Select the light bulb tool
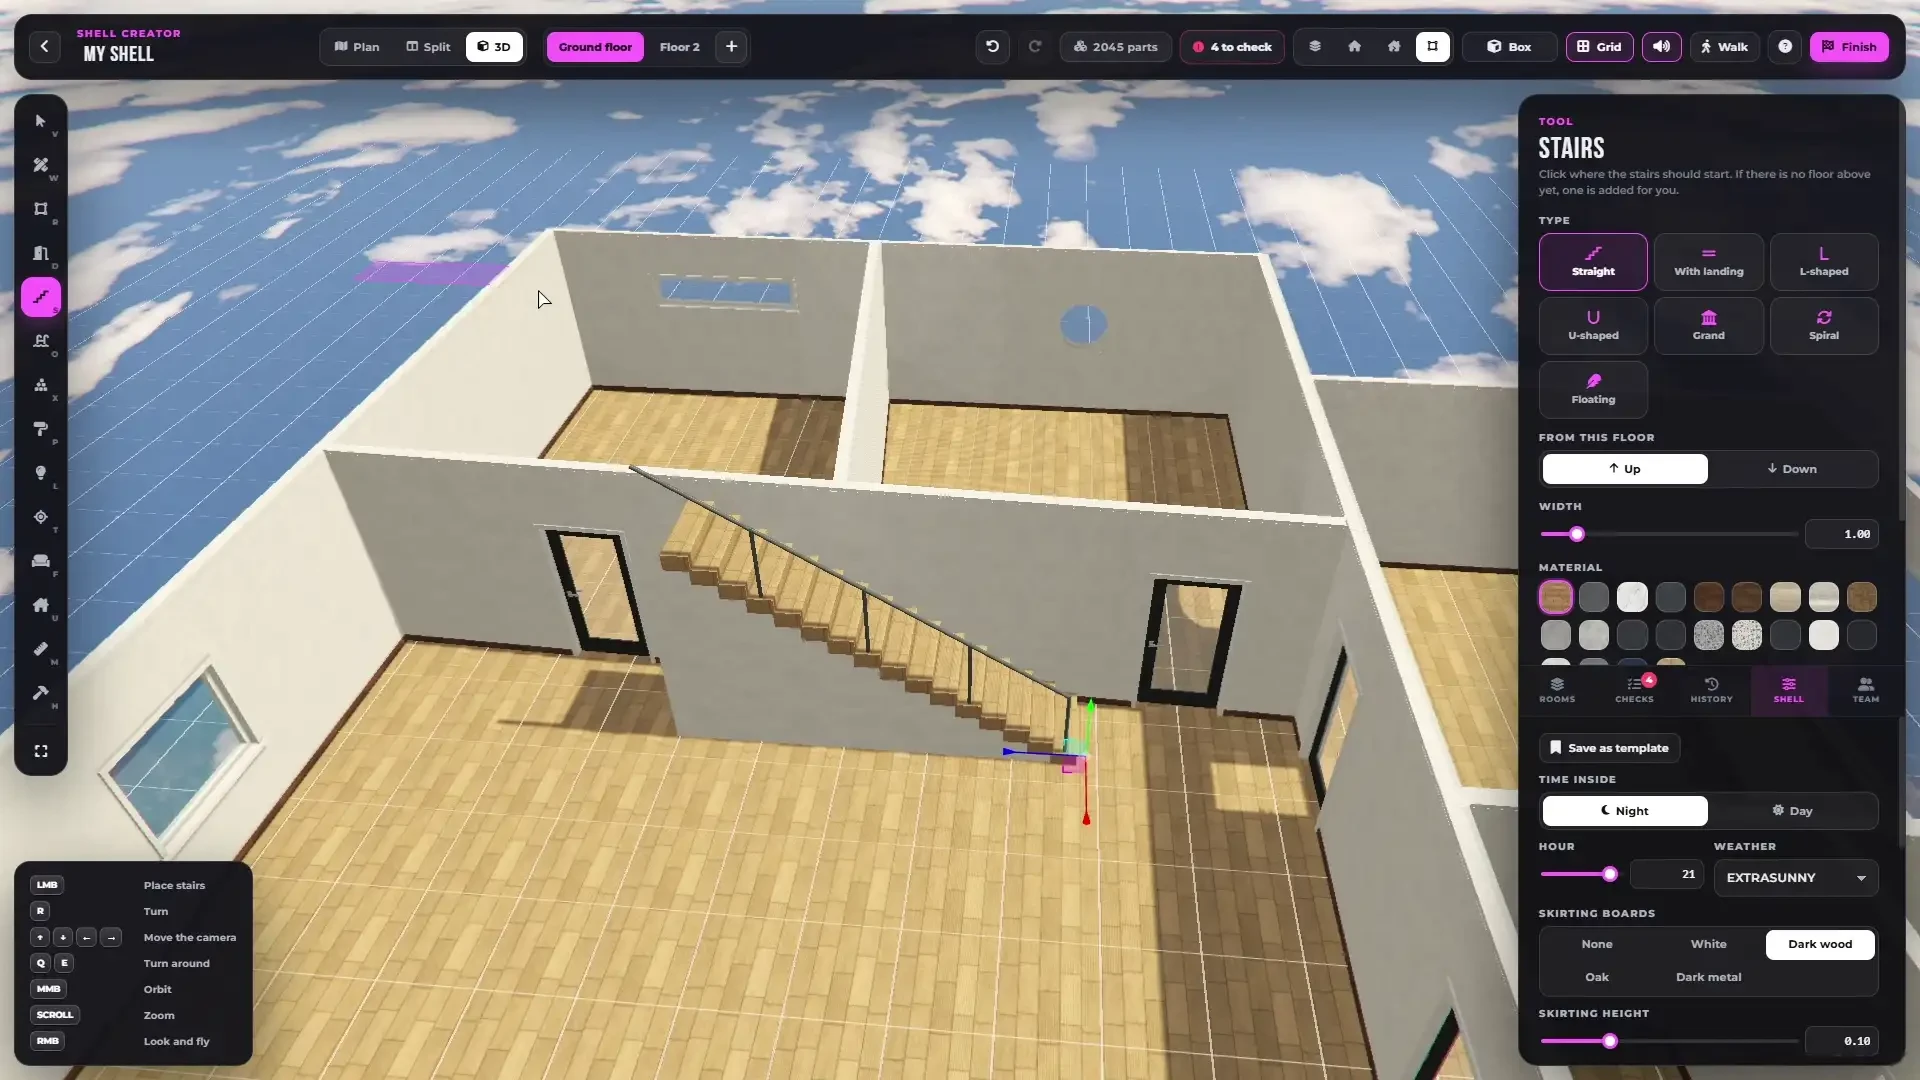Screen dimensions: 1920x1080 [41, 473]
